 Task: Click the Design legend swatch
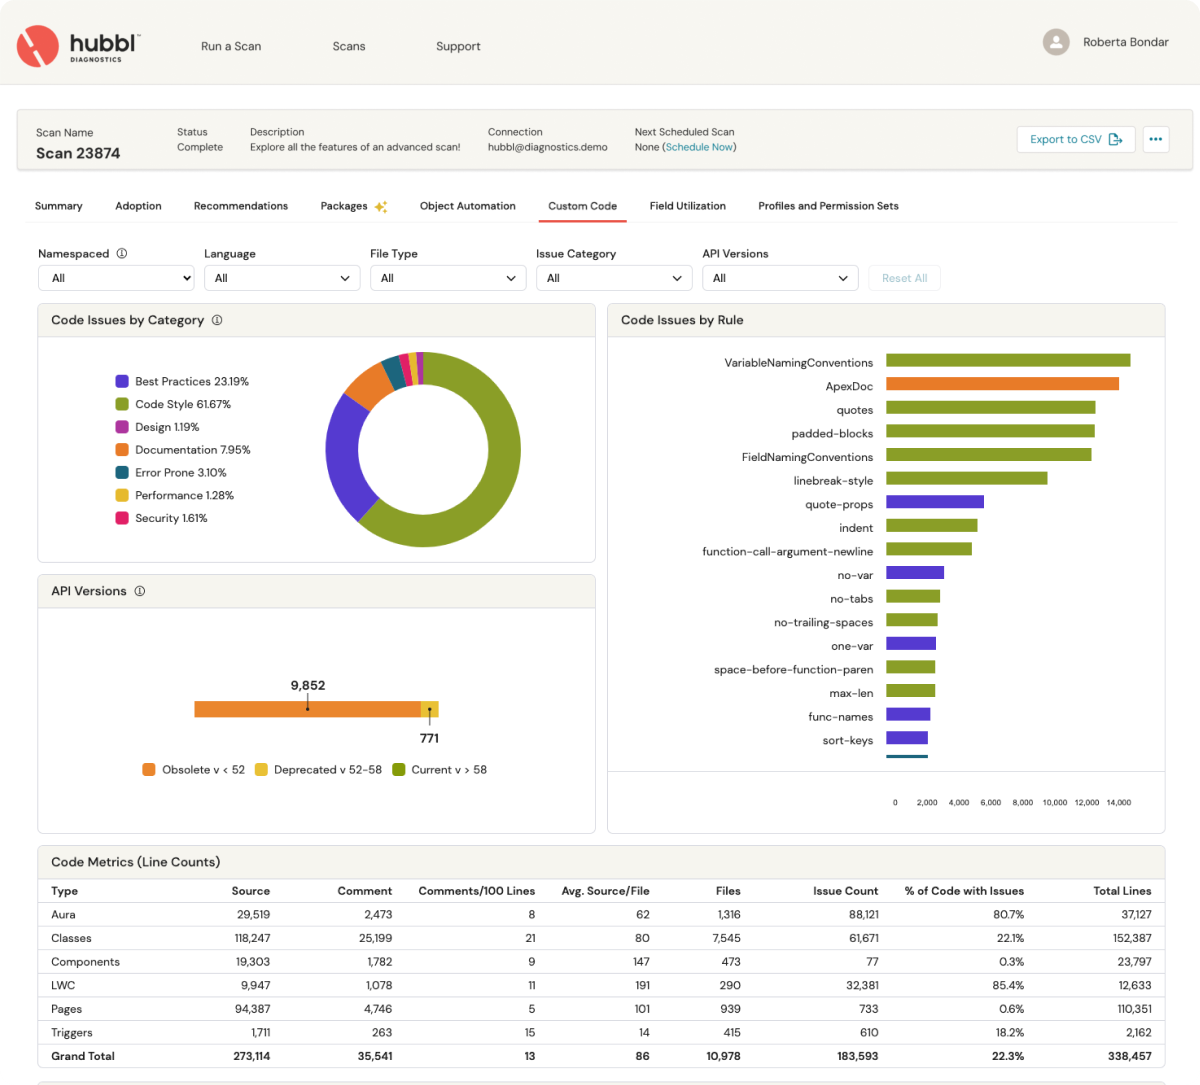pyautogui.click(x=122, y=427)
